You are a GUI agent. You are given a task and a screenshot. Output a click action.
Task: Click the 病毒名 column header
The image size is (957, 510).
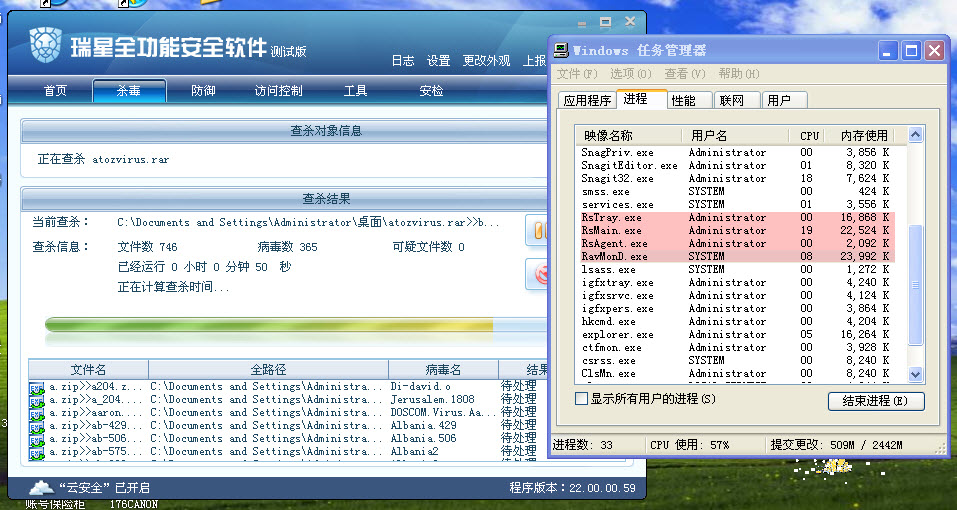[443, 370]
